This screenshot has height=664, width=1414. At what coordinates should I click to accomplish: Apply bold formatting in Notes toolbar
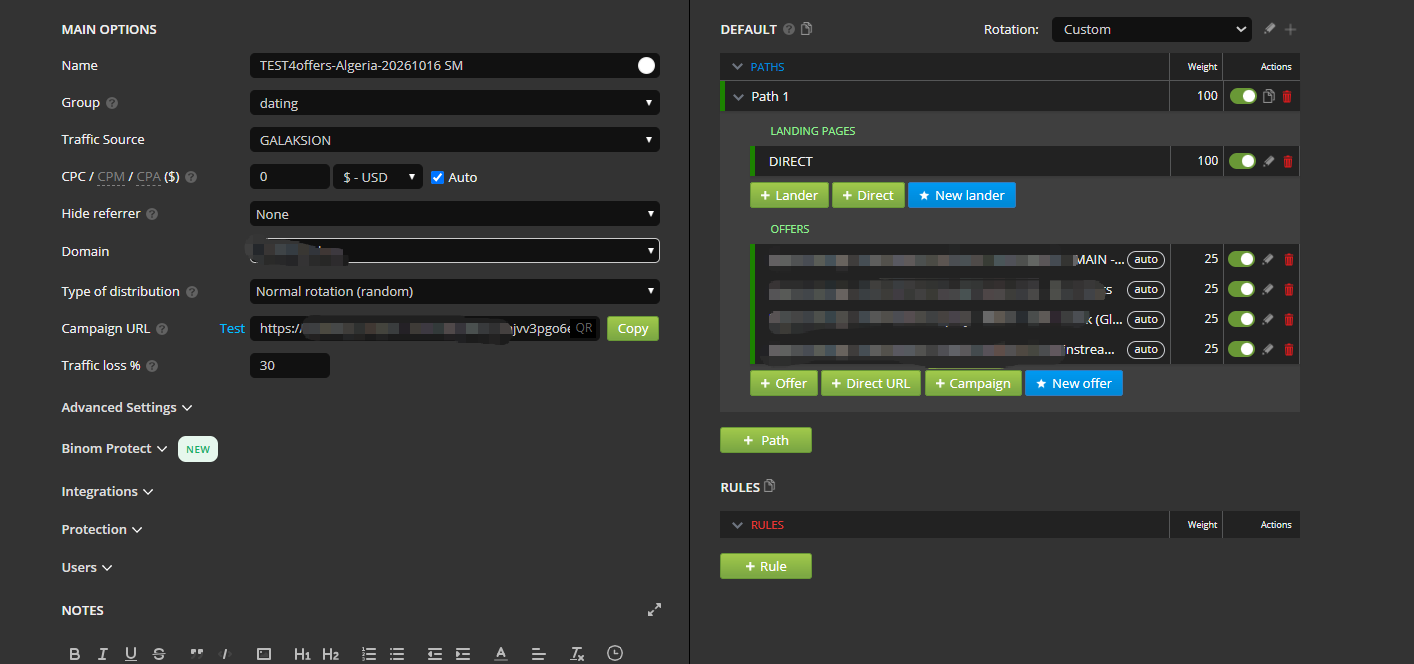click(75, 654)
